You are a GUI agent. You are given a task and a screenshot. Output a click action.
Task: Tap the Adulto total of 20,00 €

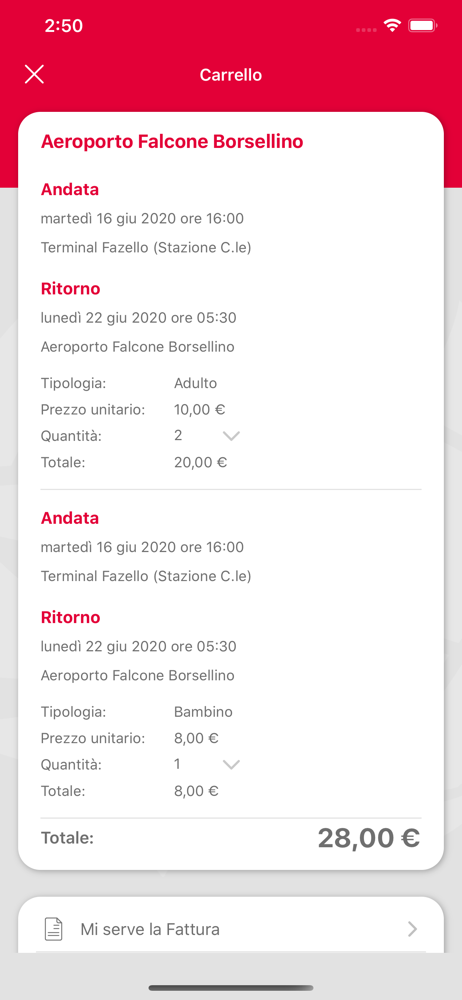tap(200, 462)
